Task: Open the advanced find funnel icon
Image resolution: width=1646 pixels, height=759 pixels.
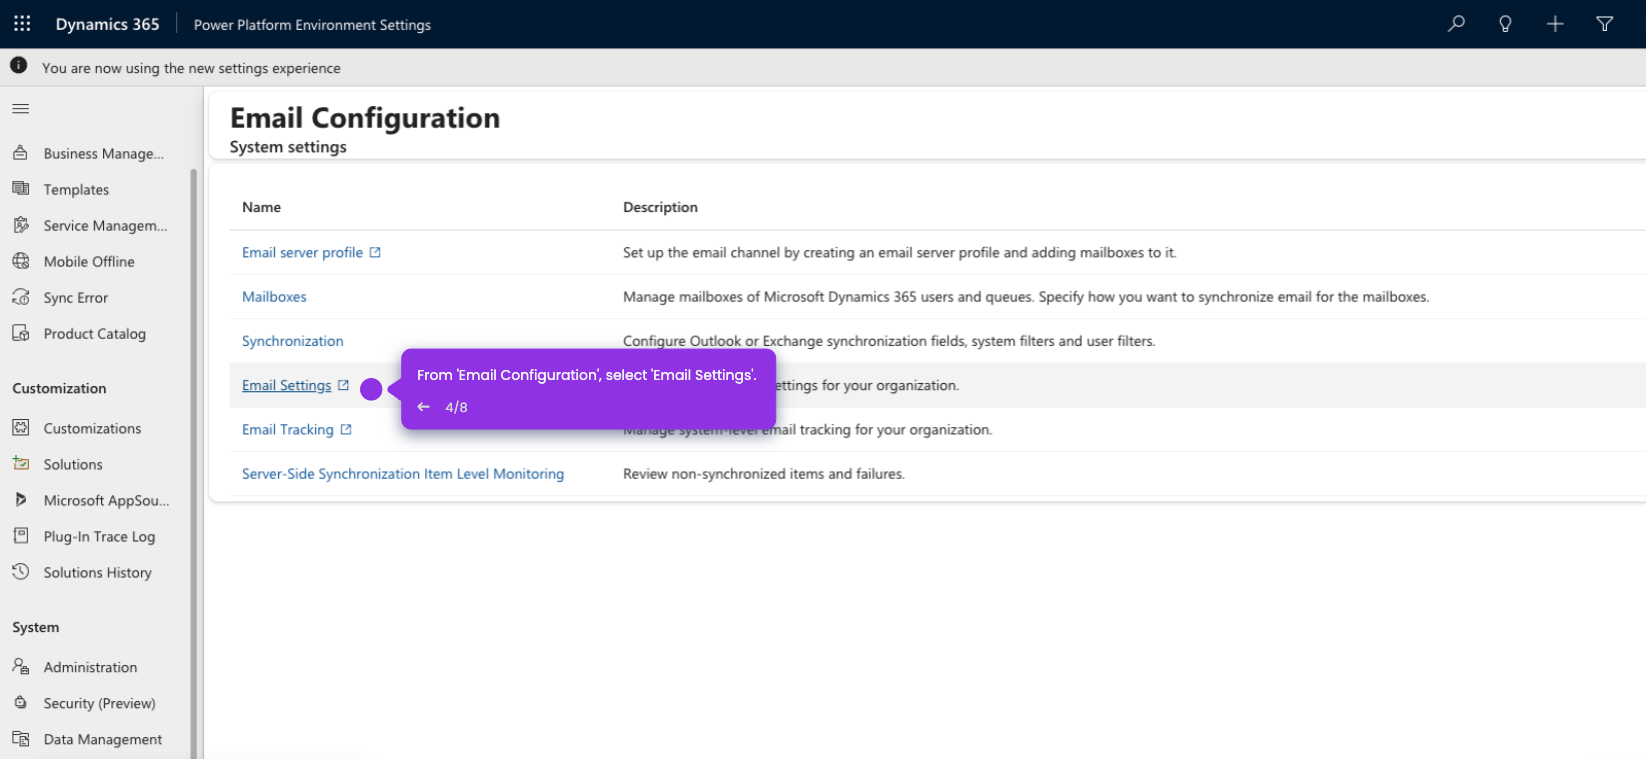Action: (x=1604, y=23)
